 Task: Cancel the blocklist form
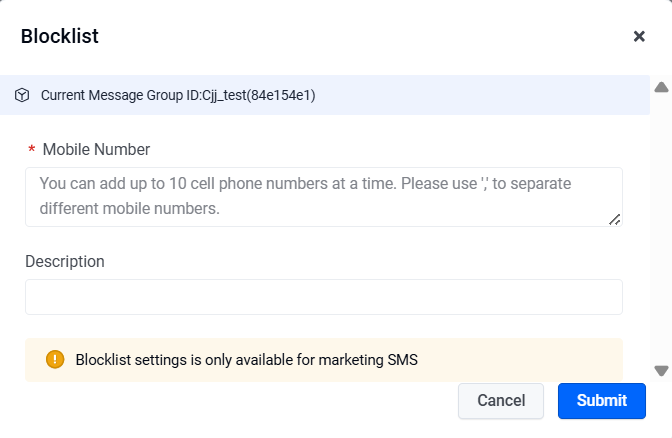point(501,401)
